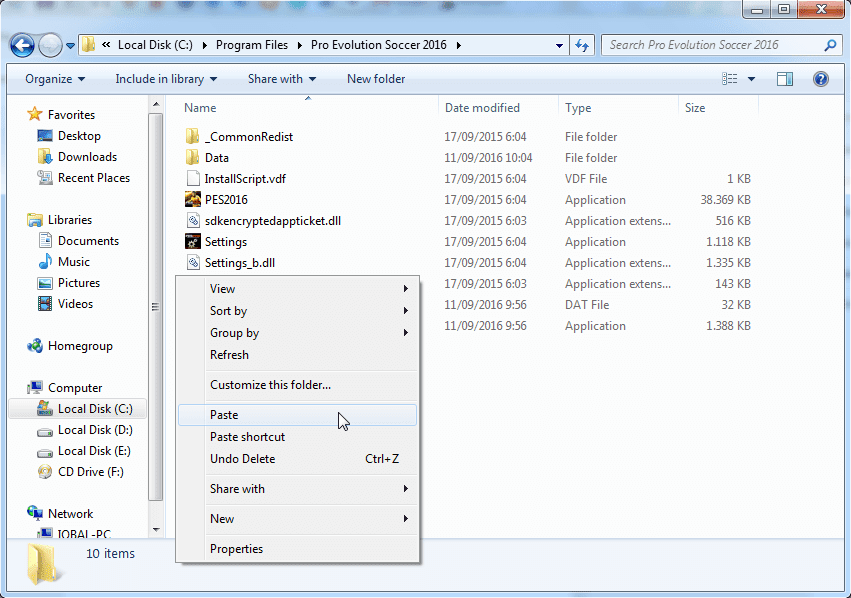Open Include in library dropdown
The image size is (851, 598).
click(166, 79)
